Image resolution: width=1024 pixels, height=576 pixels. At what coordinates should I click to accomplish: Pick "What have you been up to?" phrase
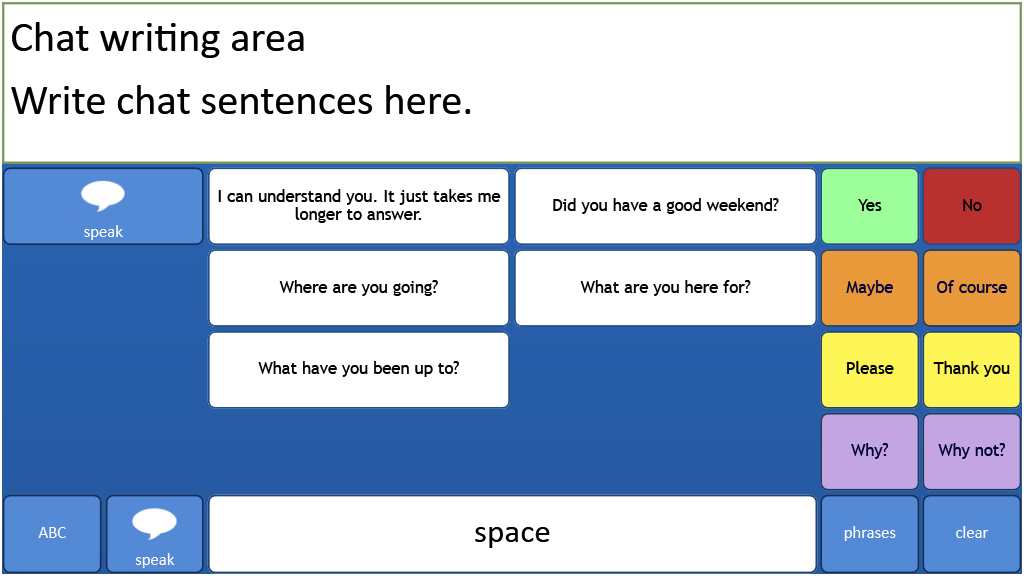[x=359, y=369]
